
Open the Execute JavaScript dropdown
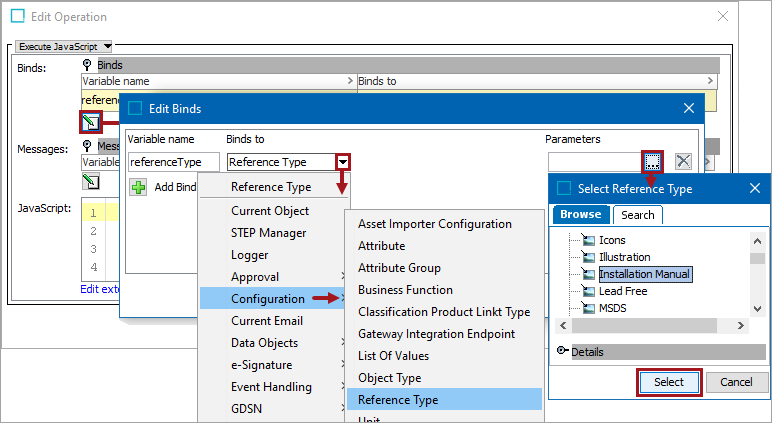pyautogui.click(x=64, y=47)
